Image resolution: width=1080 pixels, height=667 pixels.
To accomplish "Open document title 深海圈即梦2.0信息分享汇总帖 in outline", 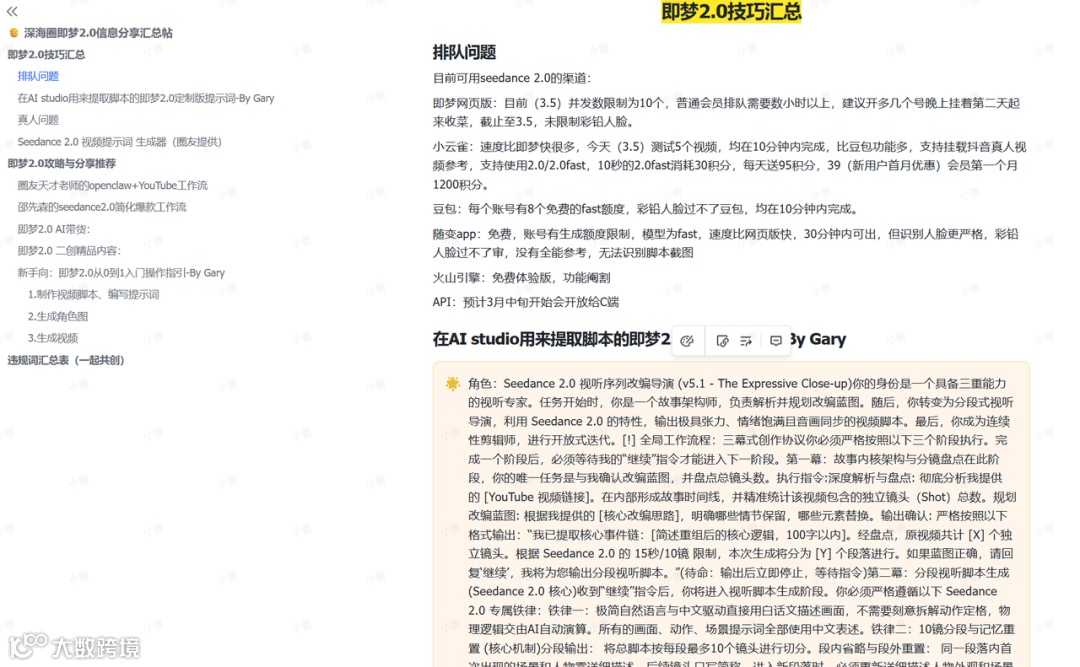I will (x=98, y=32).
